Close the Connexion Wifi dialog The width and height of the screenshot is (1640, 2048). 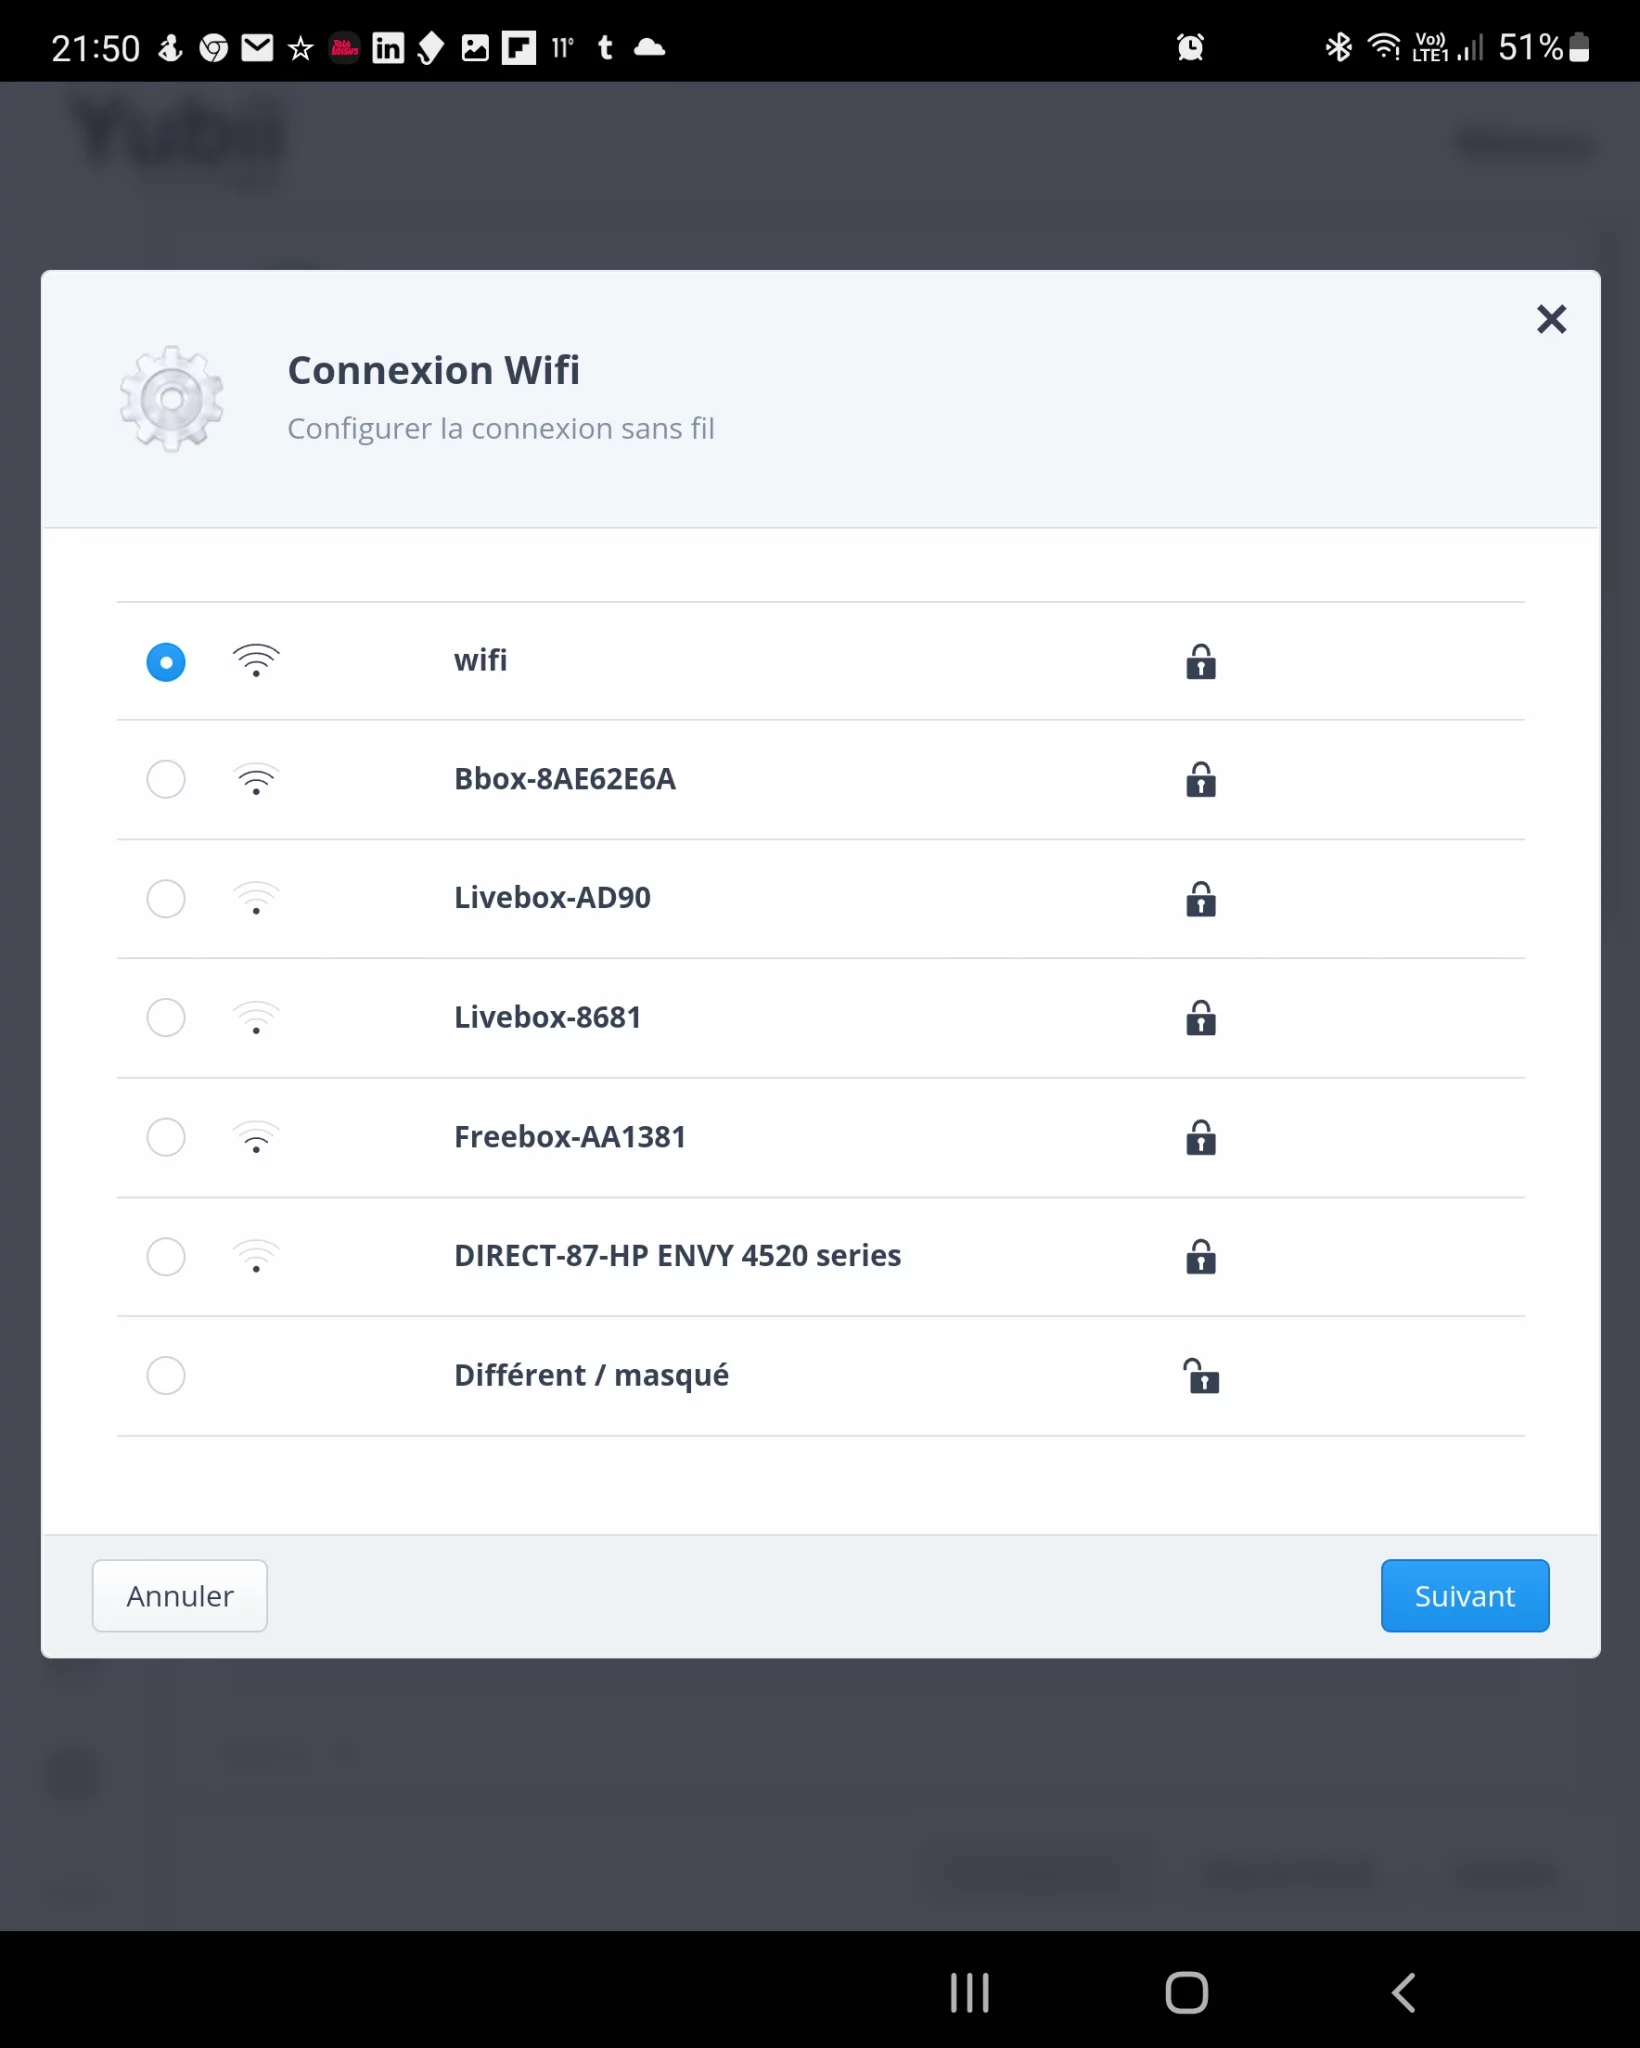pyautogui.click(x=1551, y=319)
